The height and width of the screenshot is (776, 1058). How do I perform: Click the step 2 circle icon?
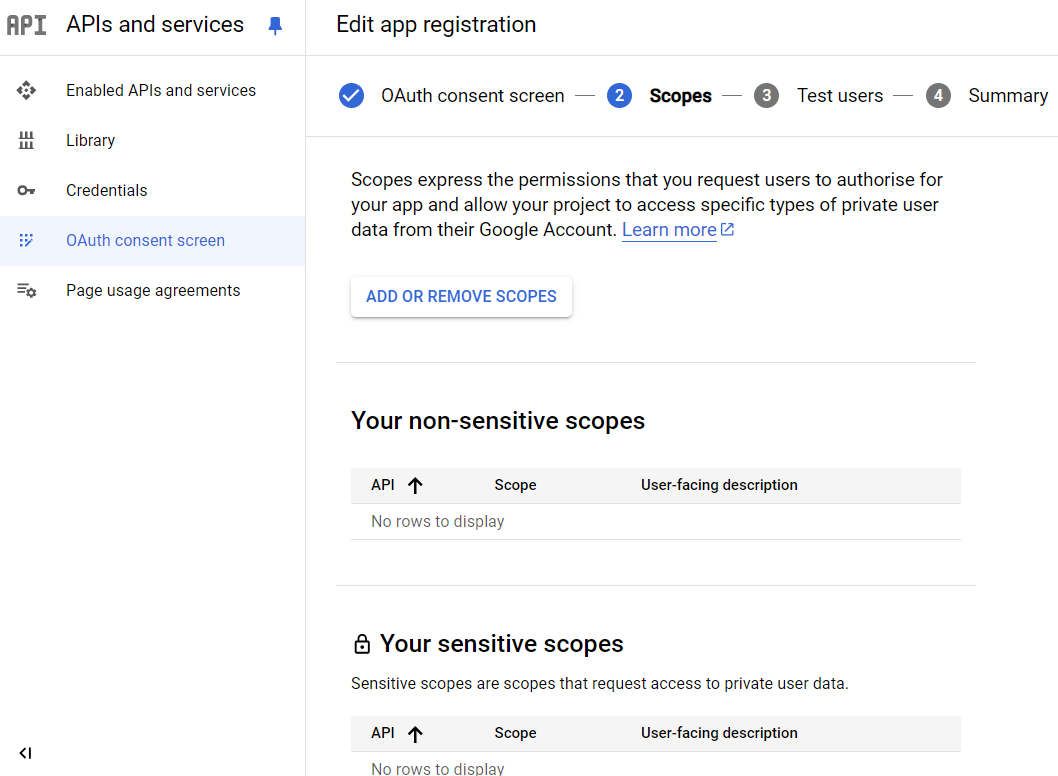pos(619,96)
